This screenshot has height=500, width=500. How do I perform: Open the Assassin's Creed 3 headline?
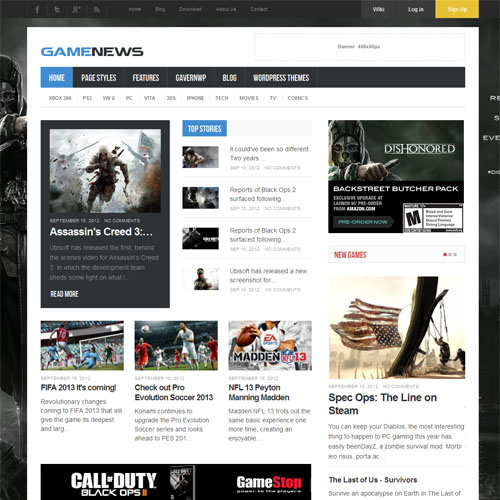(101, 232)
